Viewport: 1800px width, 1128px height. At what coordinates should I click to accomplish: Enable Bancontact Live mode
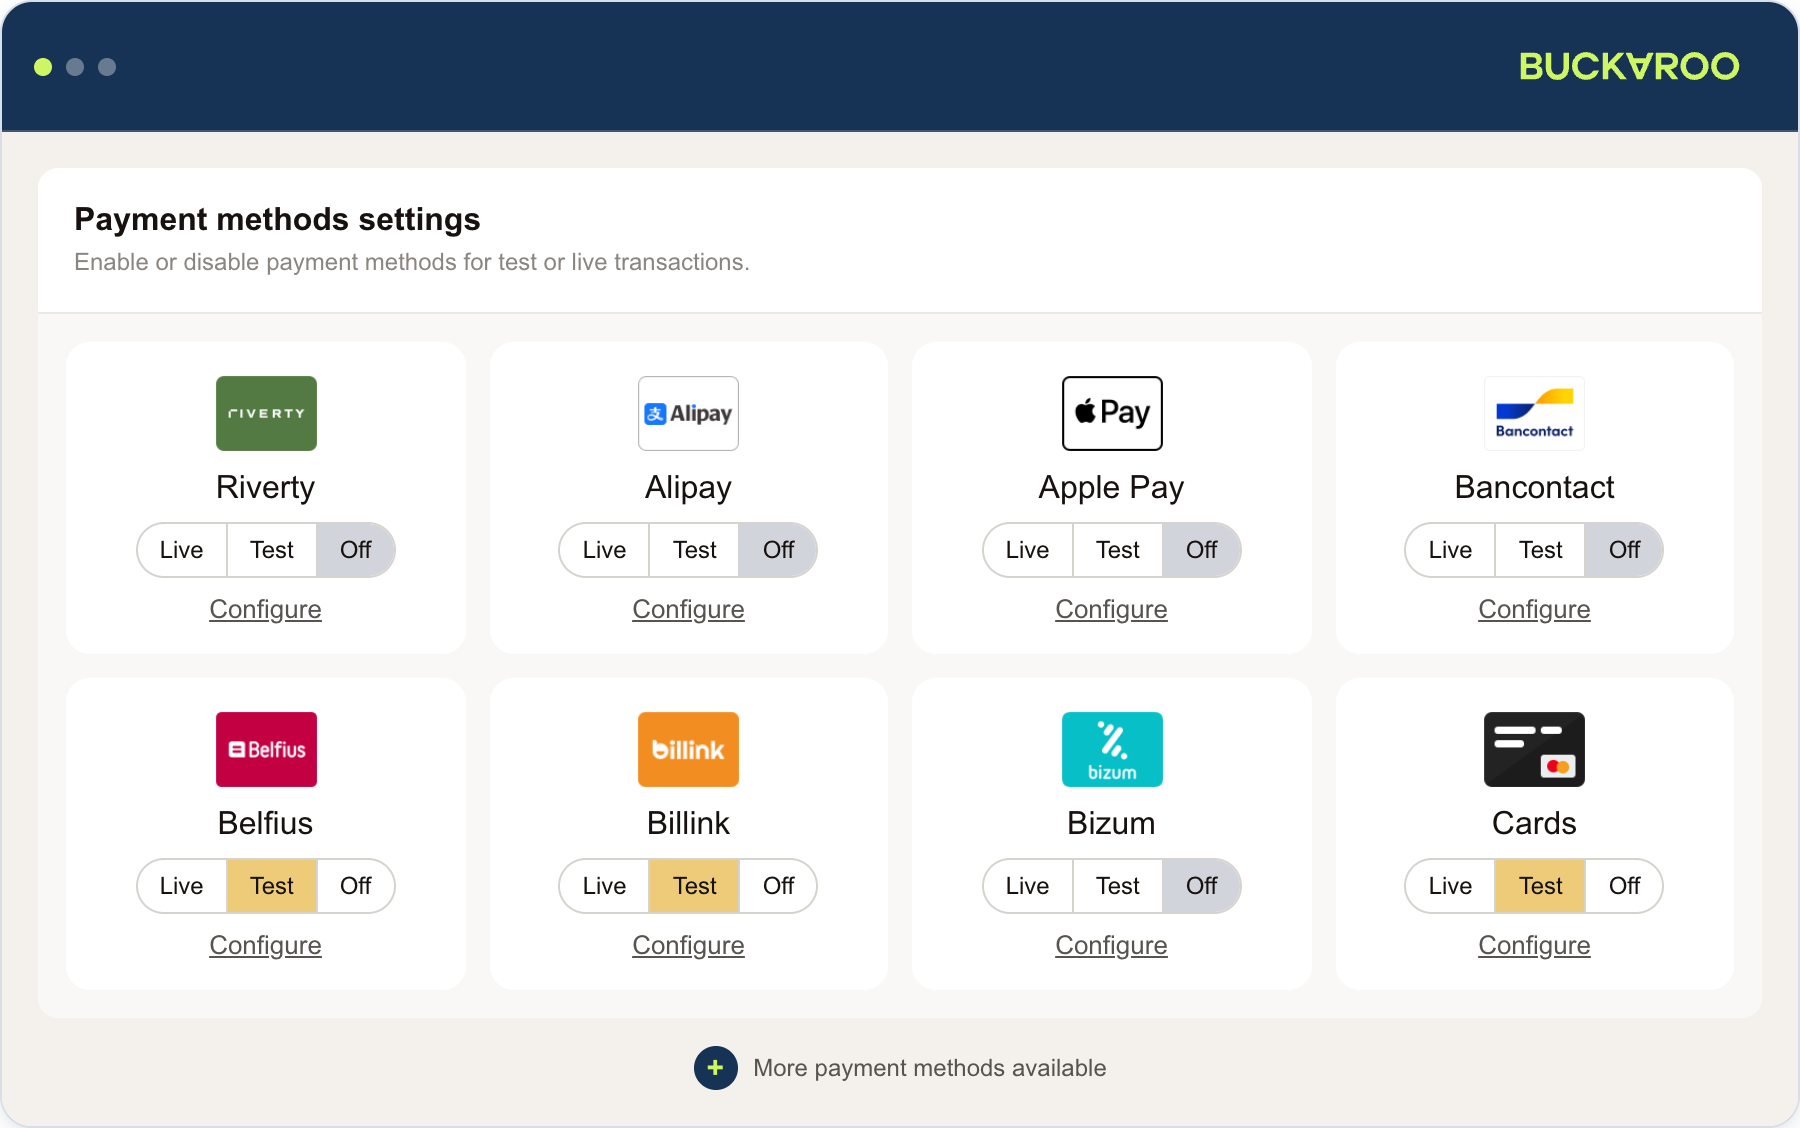[x=1450, y=550]
